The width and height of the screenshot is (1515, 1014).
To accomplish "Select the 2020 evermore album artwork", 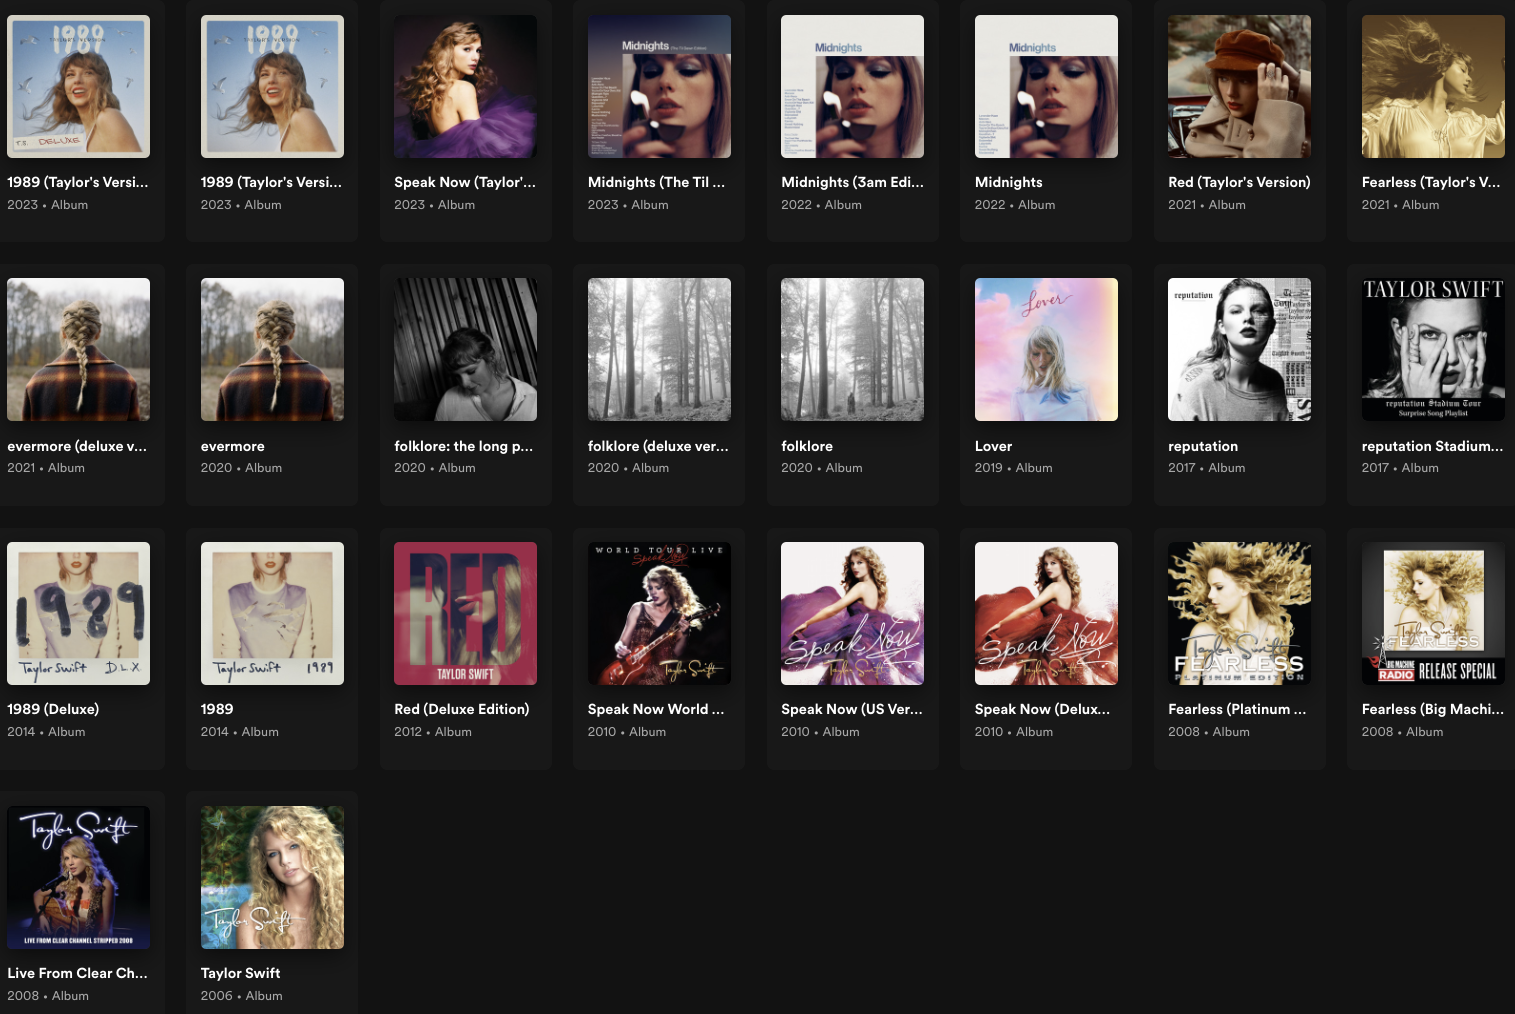I will 272,349.
